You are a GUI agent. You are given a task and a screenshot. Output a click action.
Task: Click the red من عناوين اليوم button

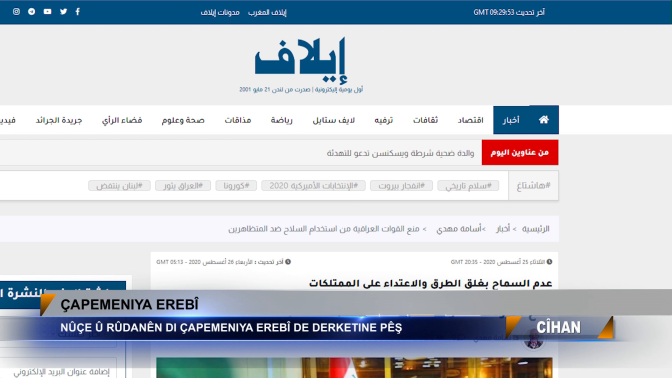click(520, 152)
